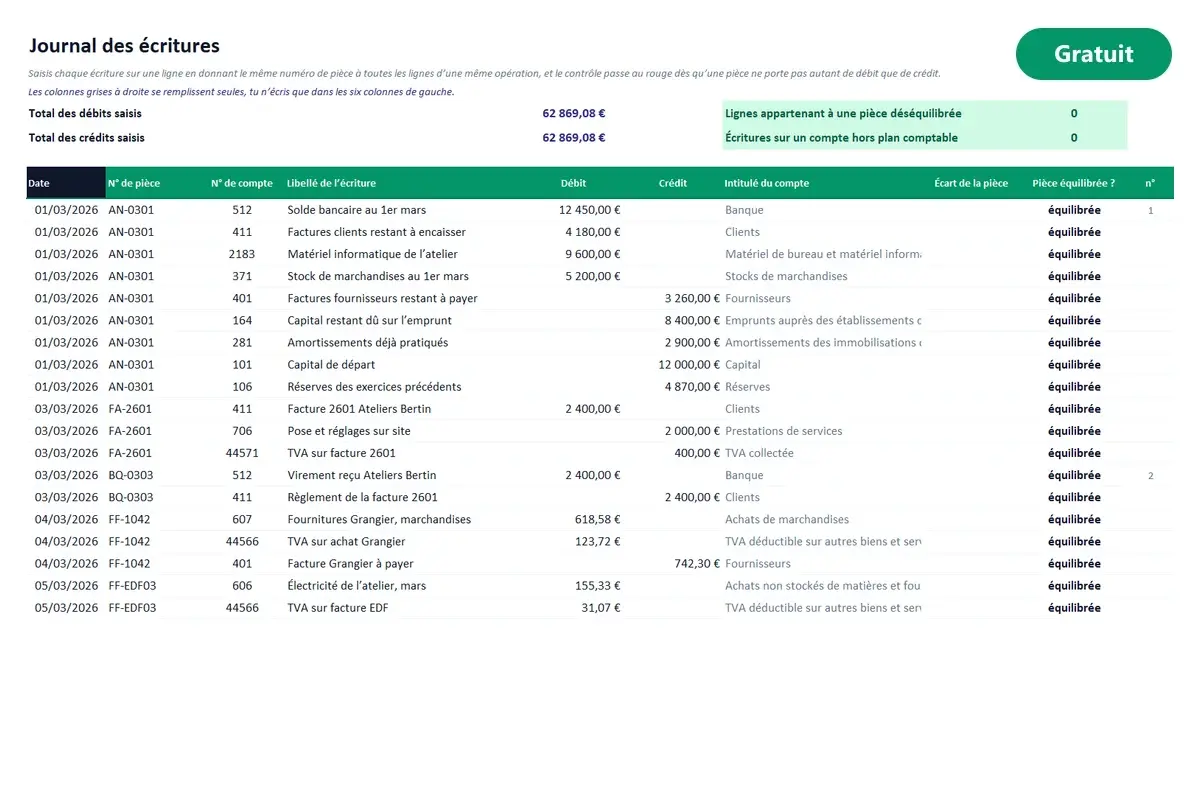1200x800 pixels.
Task: Select account number 2183 cell
Action: click(x=242, y=254)
